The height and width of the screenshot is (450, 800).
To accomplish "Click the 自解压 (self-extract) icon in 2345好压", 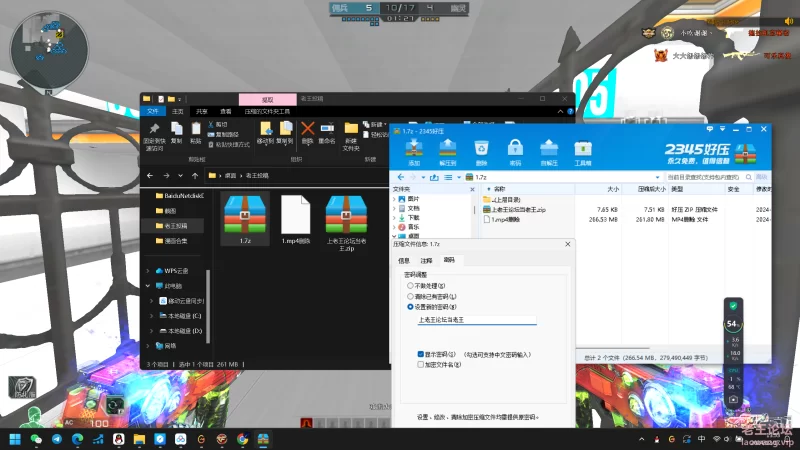I will pos(549,148).
